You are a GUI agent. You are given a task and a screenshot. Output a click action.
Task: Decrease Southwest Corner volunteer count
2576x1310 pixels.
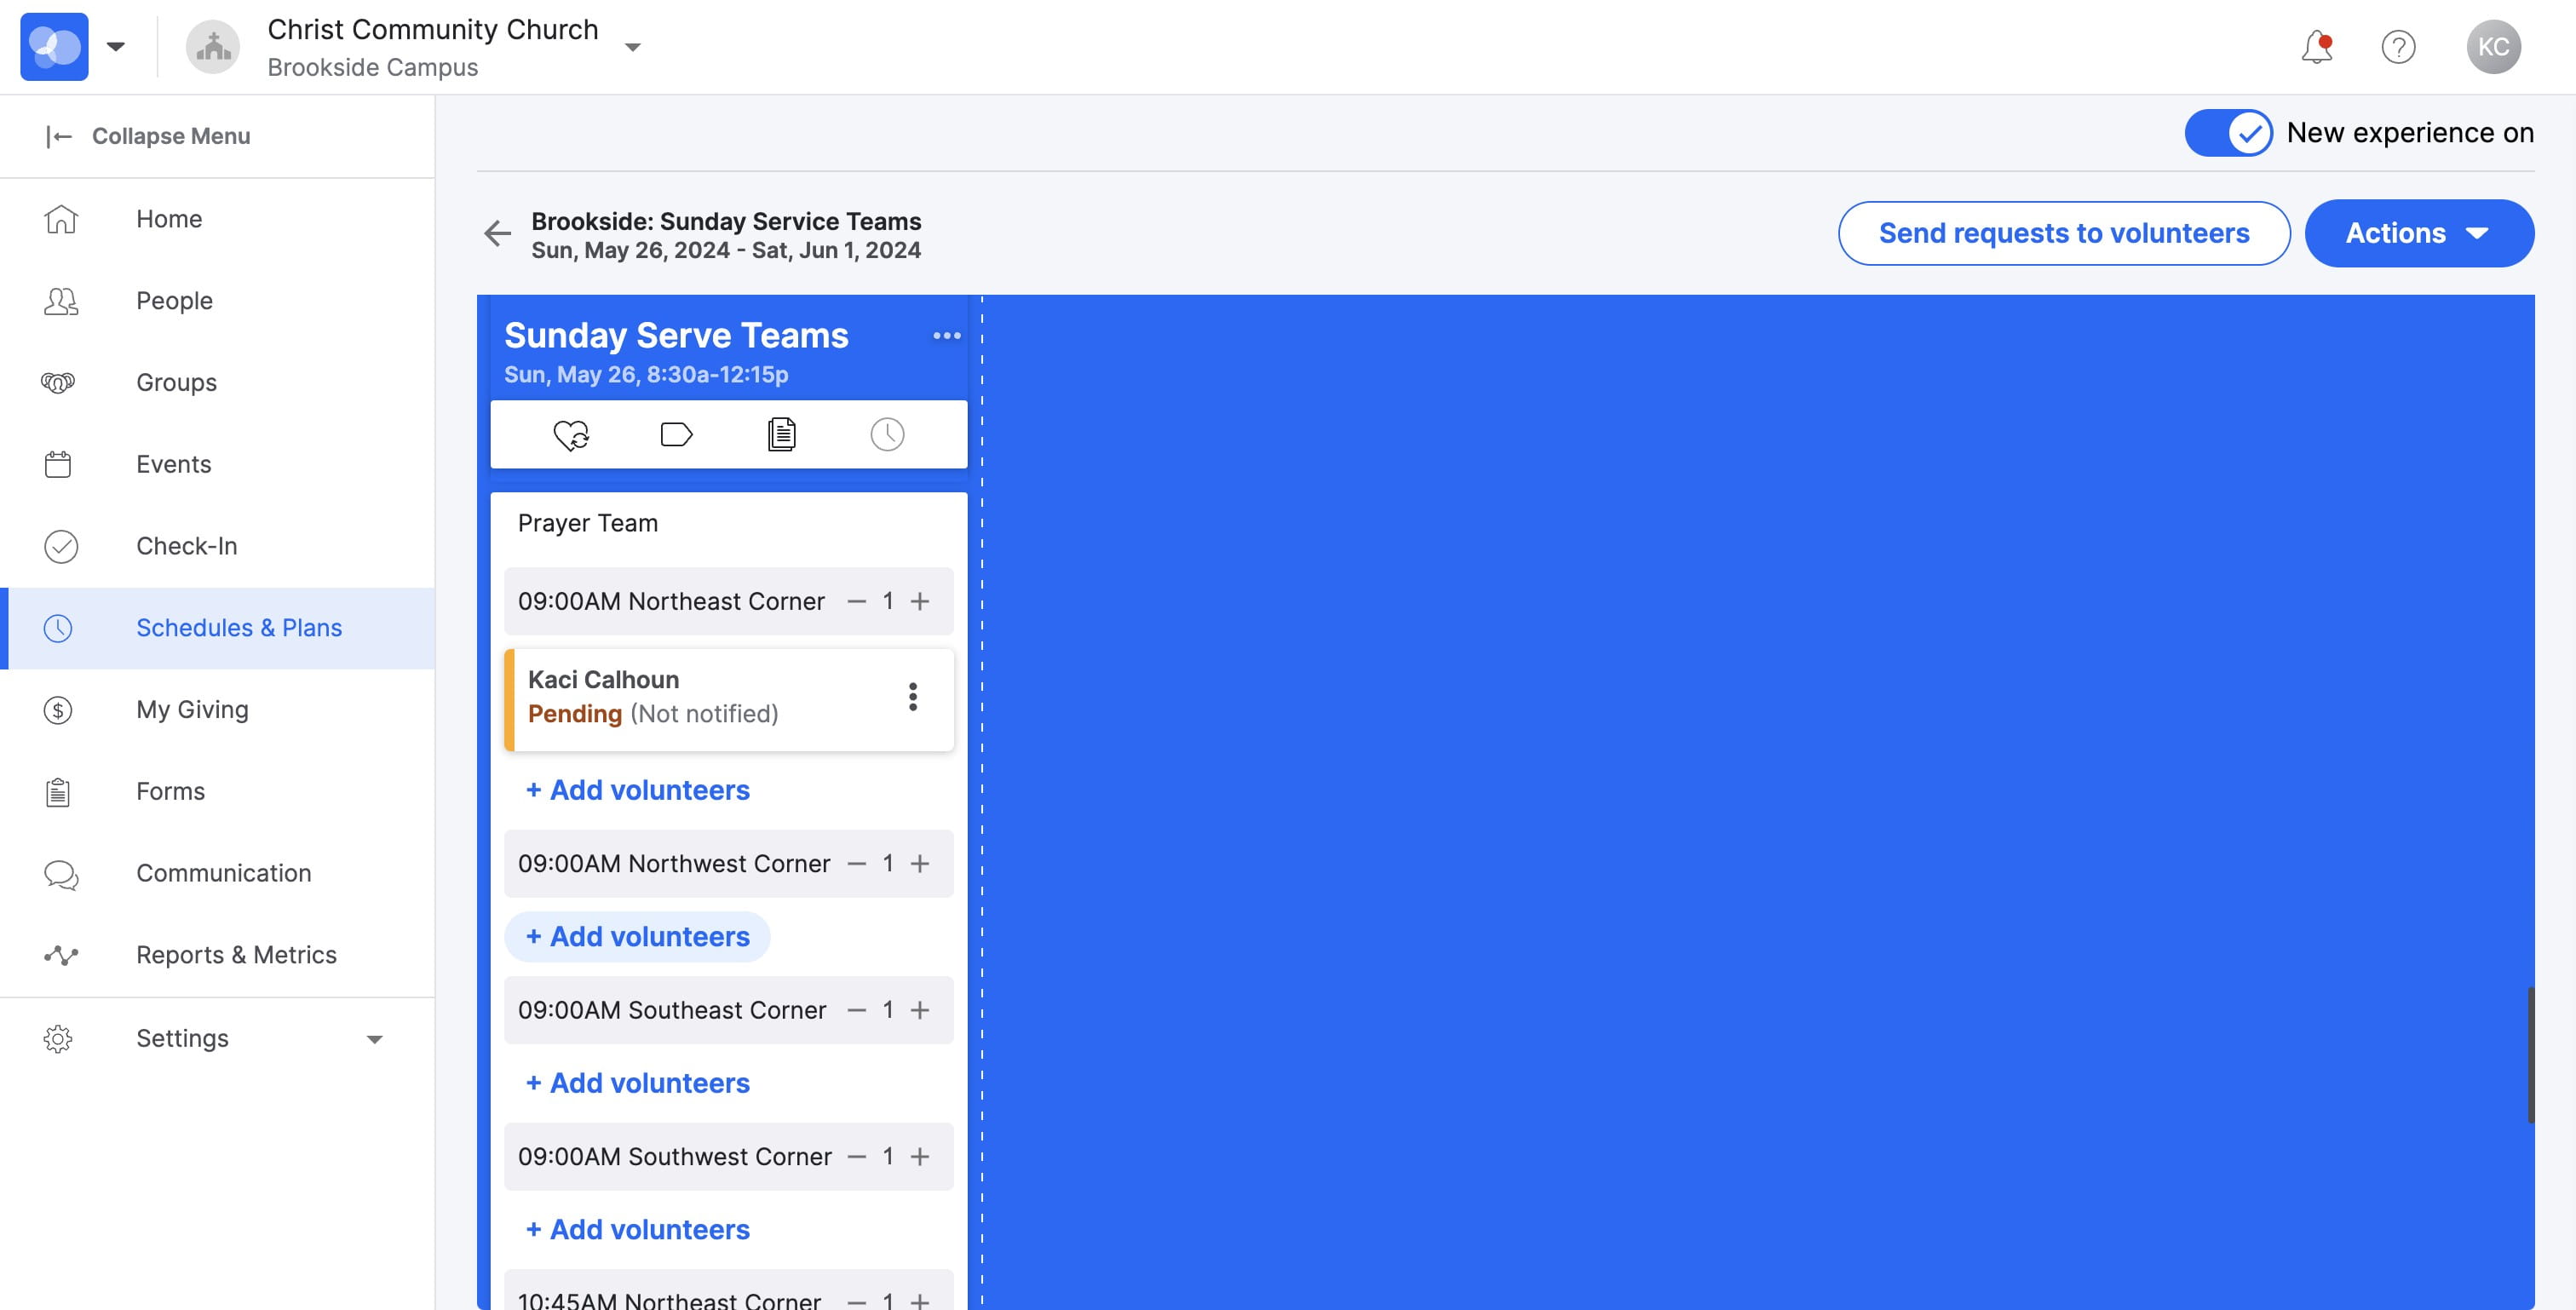pyautogui.click(x=856, y=1157)
